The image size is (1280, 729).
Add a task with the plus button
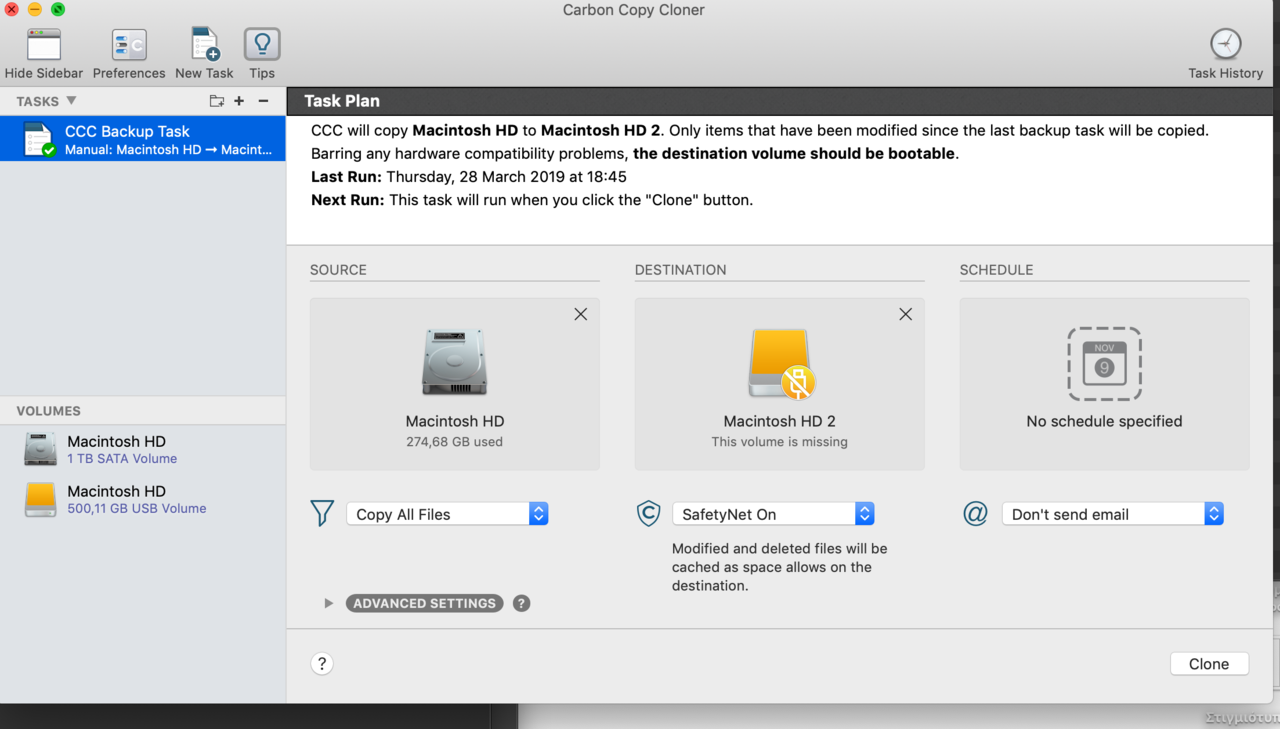coord(239,101)
